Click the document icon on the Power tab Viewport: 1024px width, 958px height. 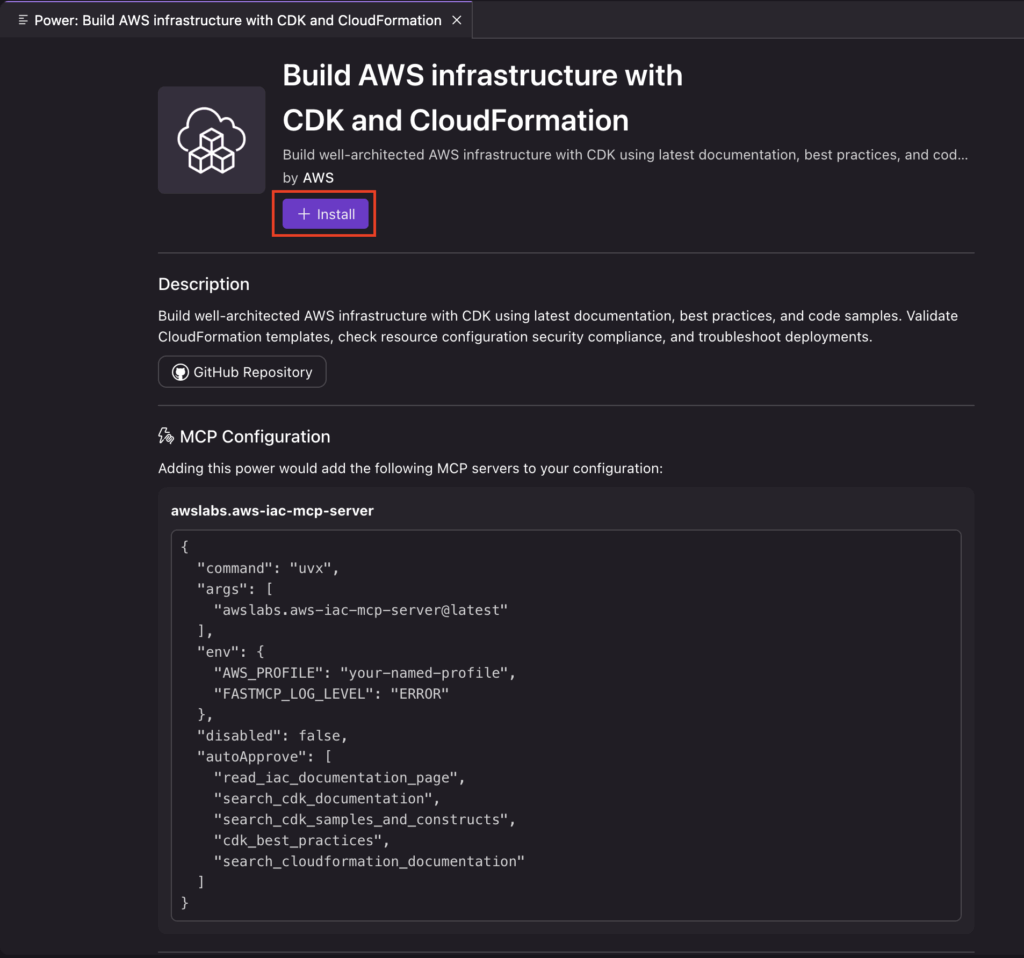click(23, 20)
